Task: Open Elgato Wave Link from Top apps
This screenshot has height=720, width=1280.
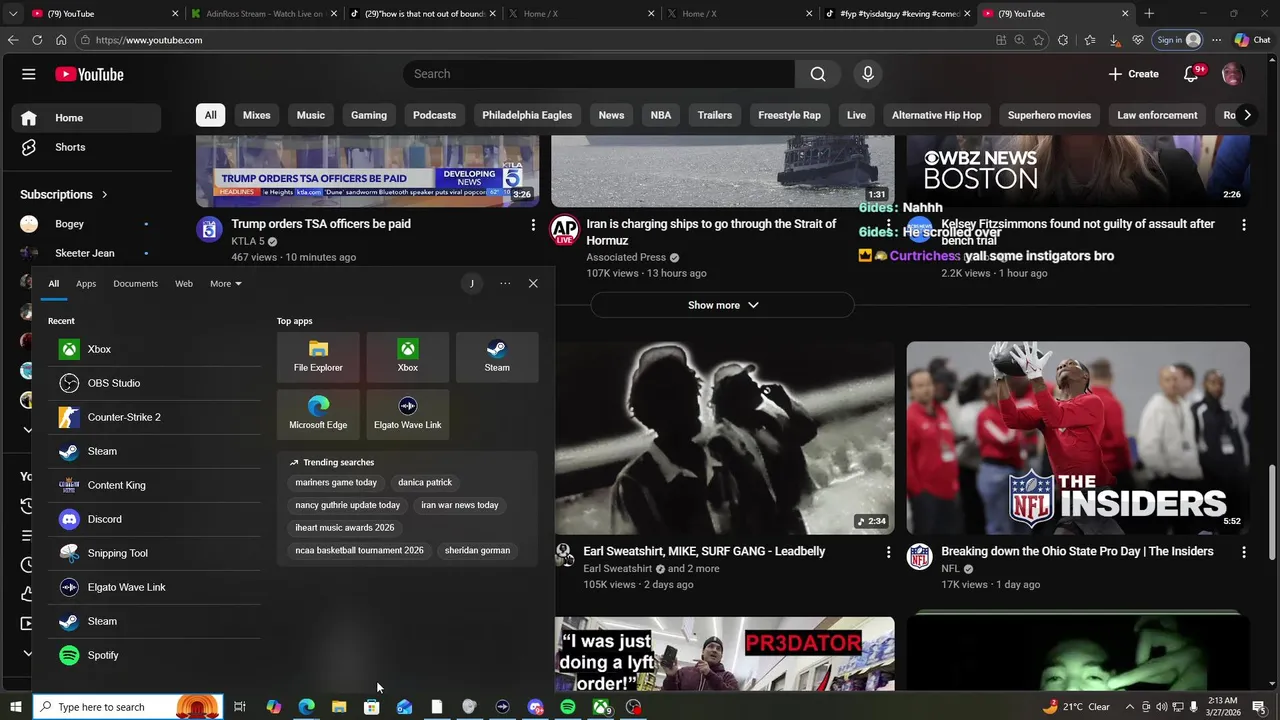Action: 407,413
